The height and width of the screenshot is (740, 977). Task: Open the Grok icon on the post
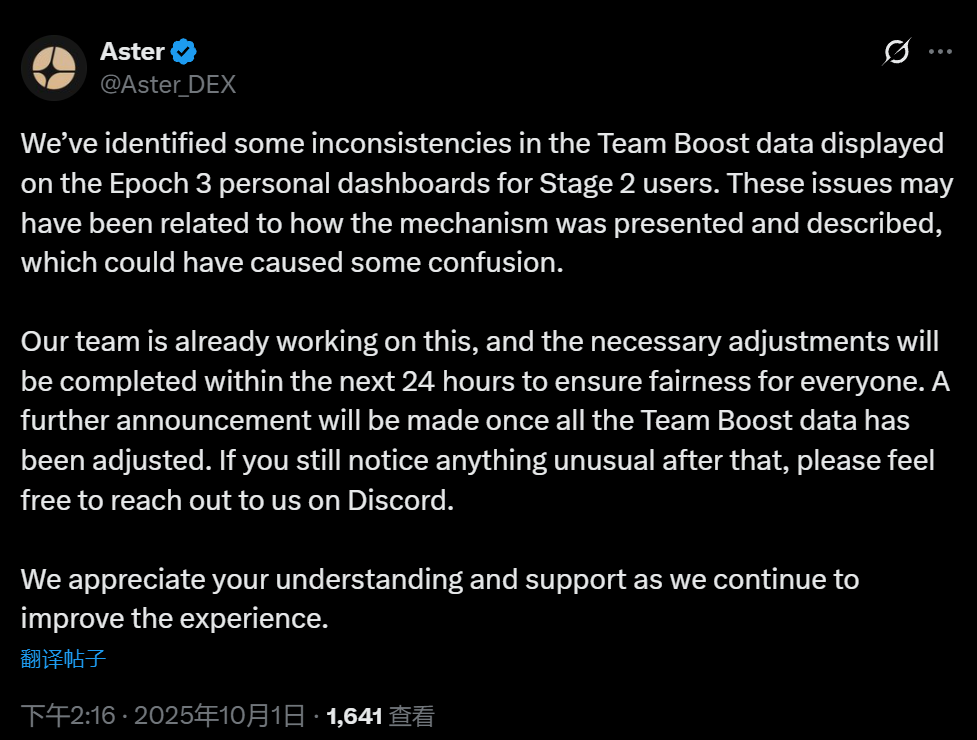pos(897,52)
